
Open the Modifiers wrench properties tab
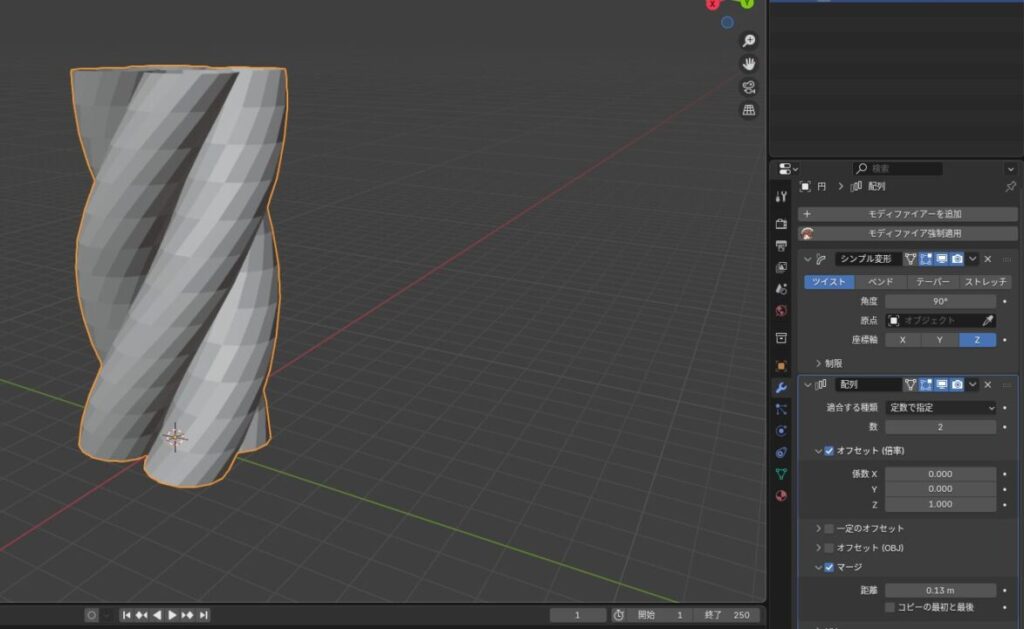[x=781, y=387]
